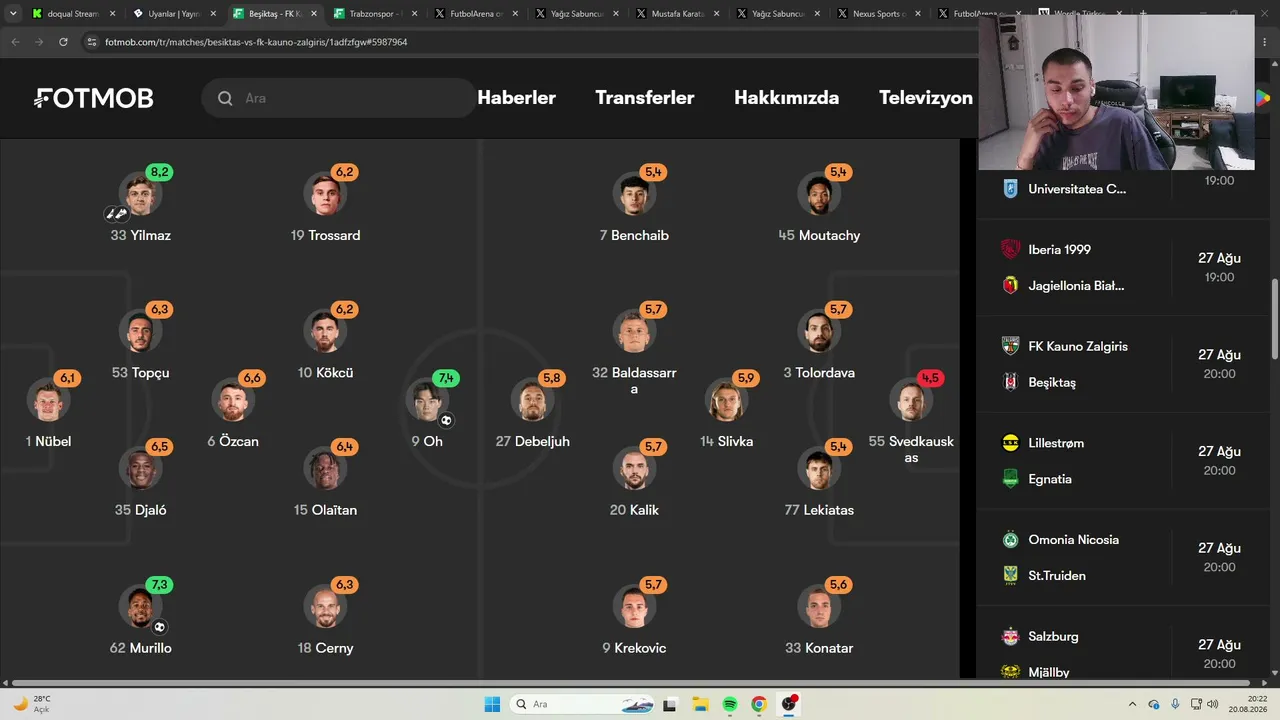This screenshot has height=720, width=1280.
Task: Expand the hidden system tray icons chevron
Action: pyautogui.click(x=1132, y=704)
